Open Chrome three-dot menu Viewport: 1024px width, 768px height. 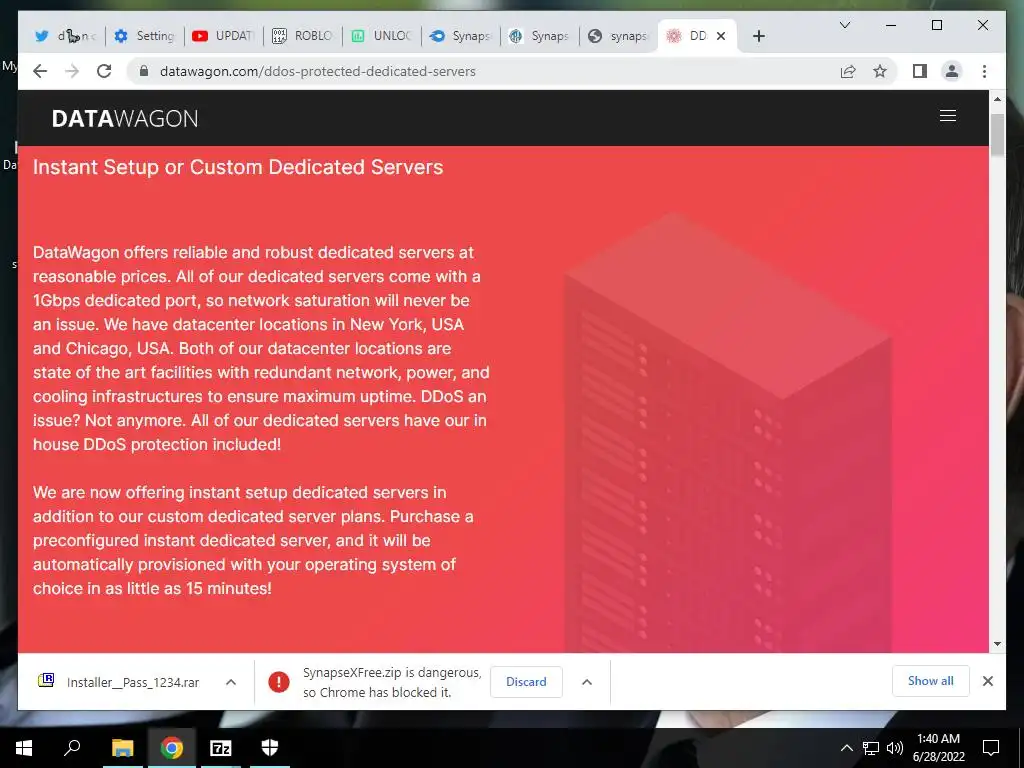984,71
